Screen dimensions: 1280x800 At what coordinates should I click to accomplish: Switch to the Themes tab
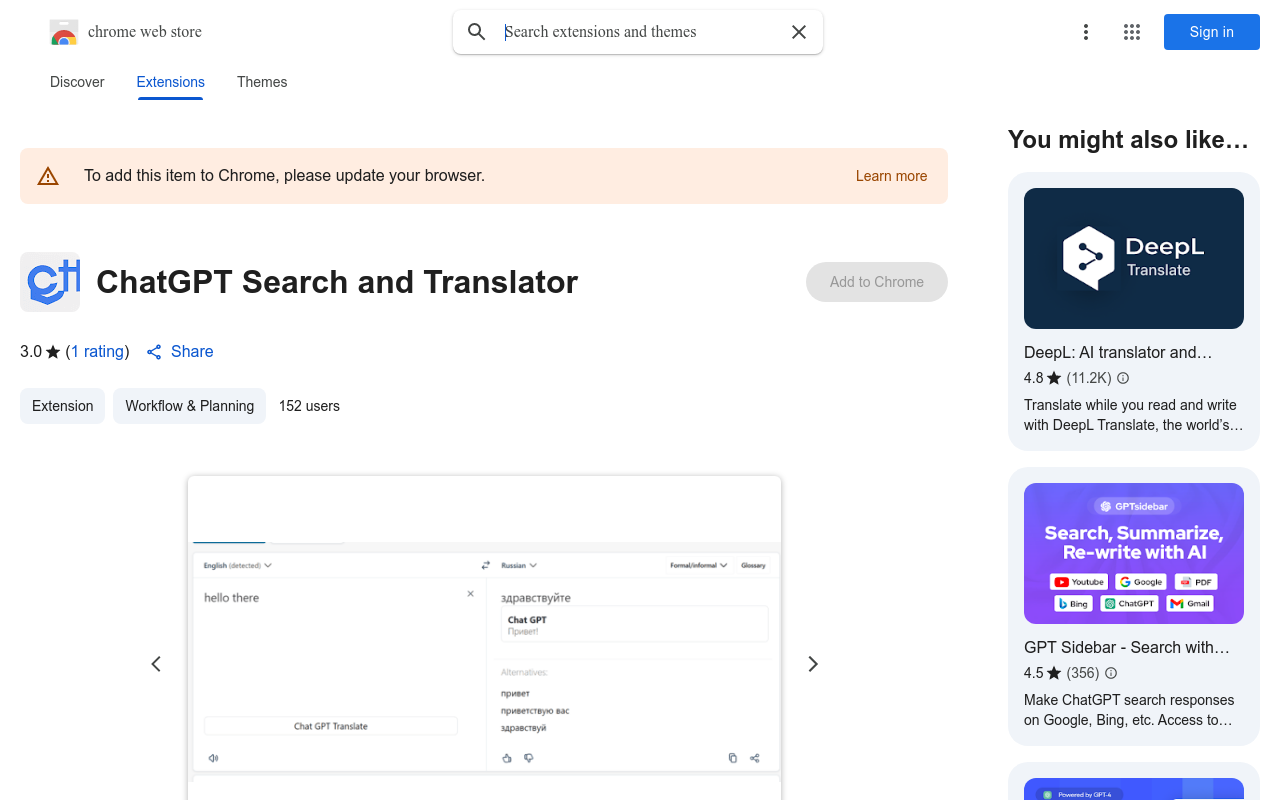(x=262, y=82)
